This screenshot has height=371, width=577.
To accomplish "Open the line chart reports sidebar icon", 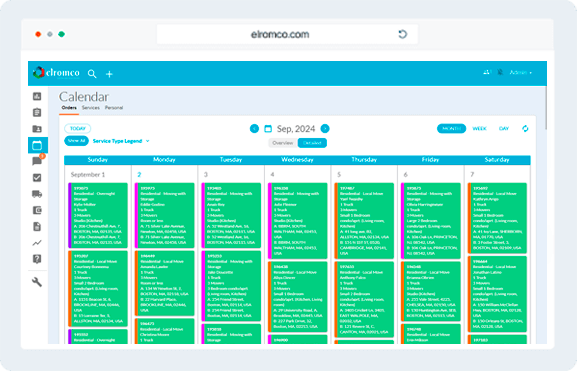I will 37,243.
